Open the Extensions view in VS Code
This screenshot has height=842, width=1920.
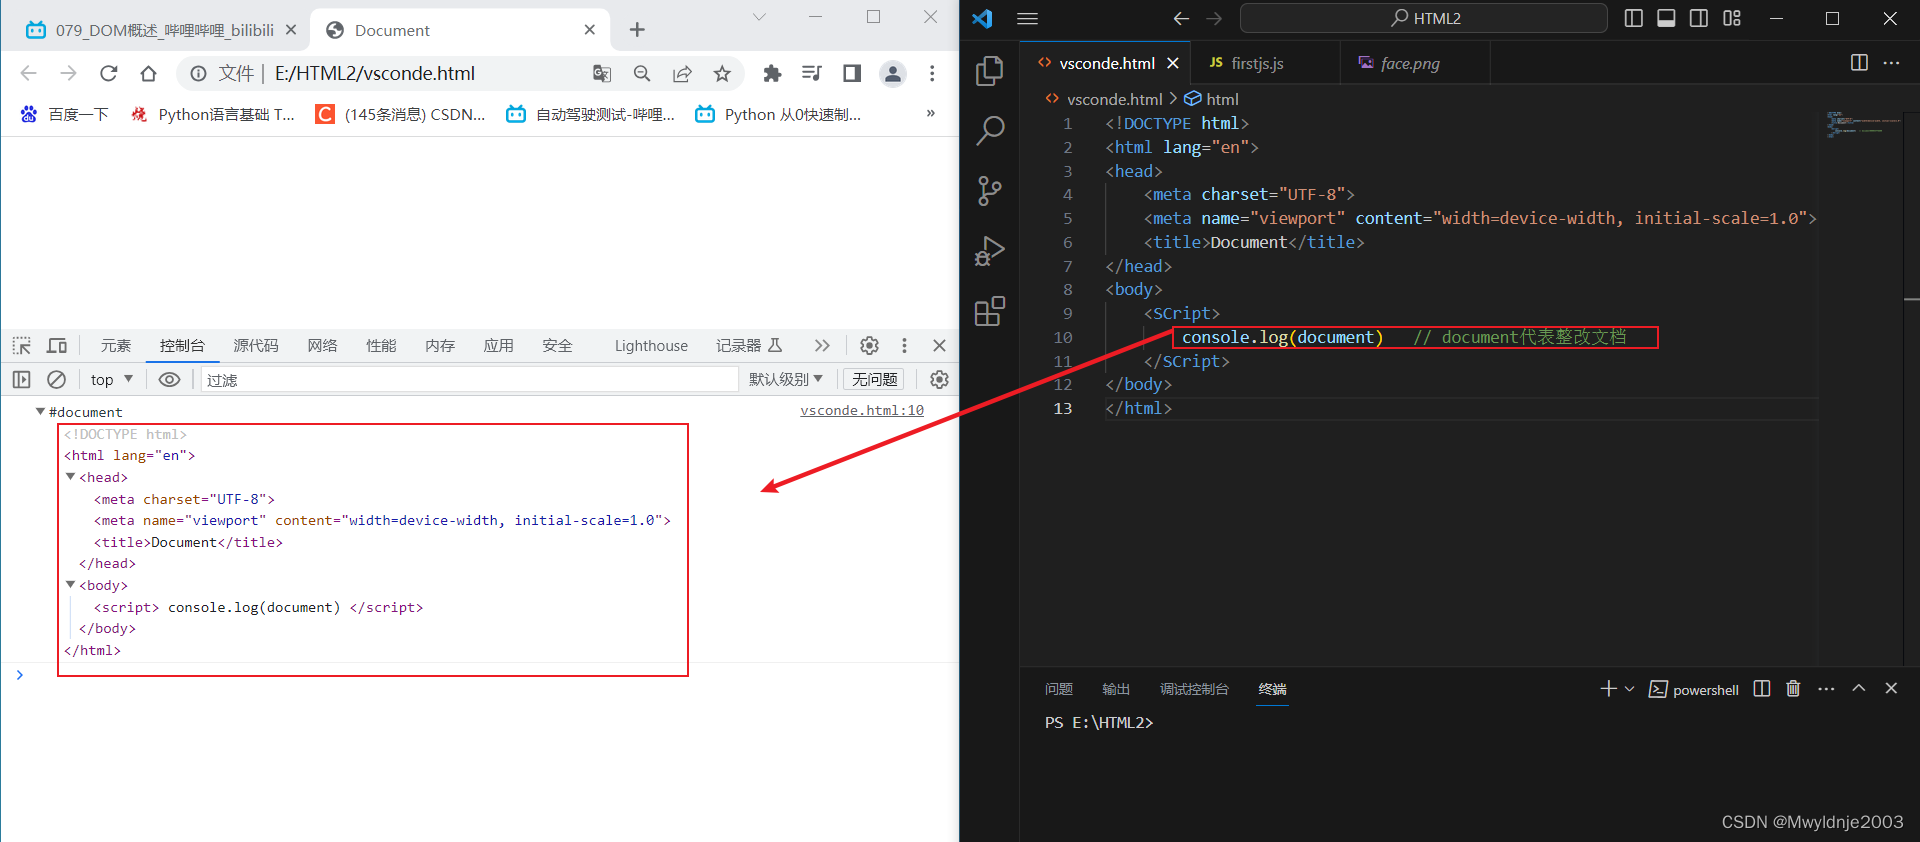coord(989,311)
